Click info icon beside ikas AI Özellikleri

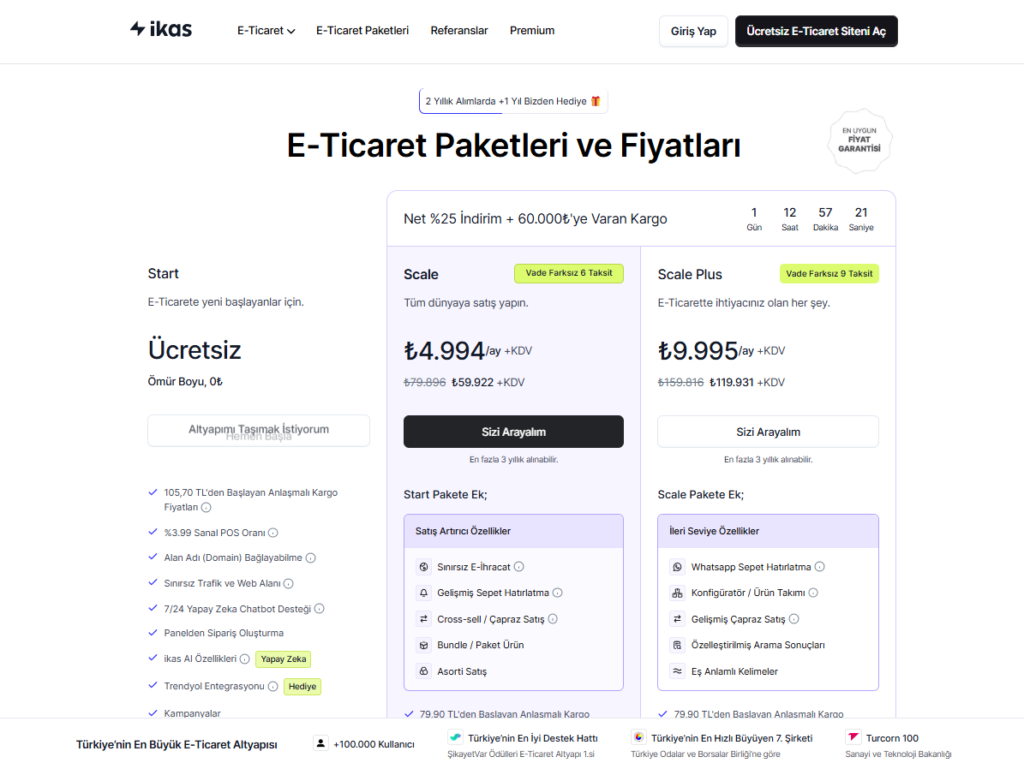point(245,659)
